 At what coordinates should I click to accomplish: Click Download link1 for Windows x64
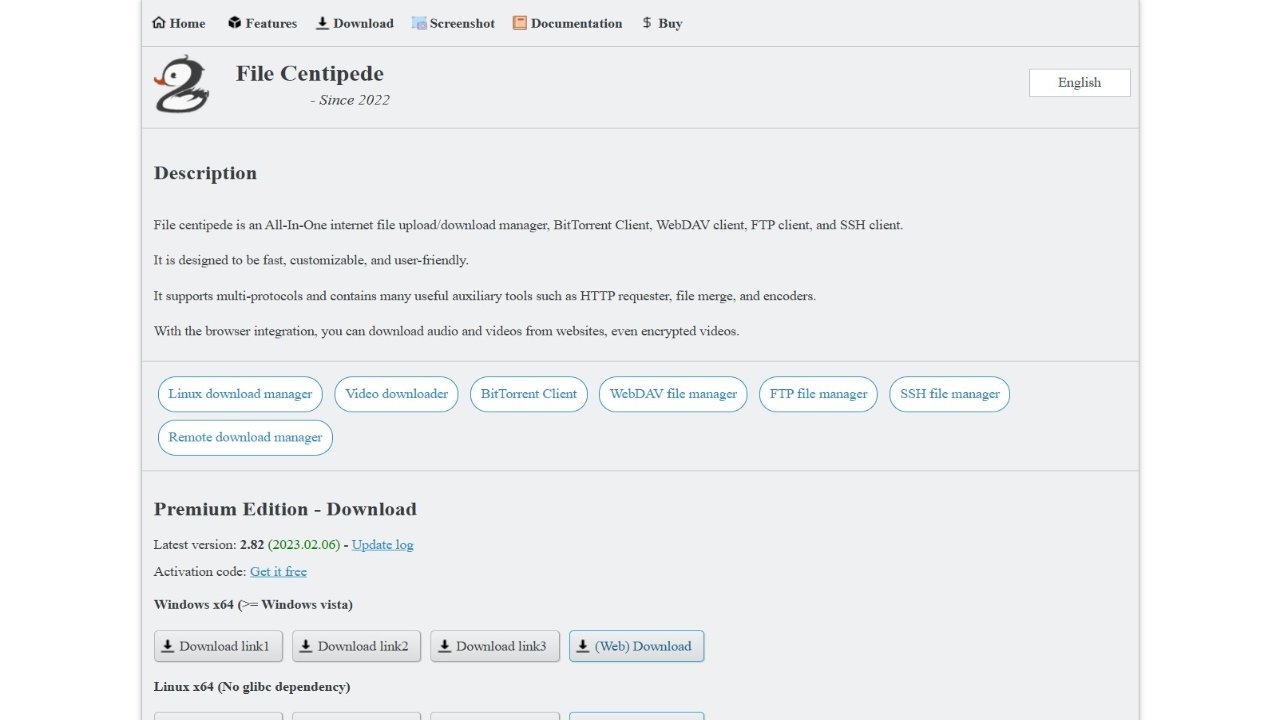pos(218,646)
